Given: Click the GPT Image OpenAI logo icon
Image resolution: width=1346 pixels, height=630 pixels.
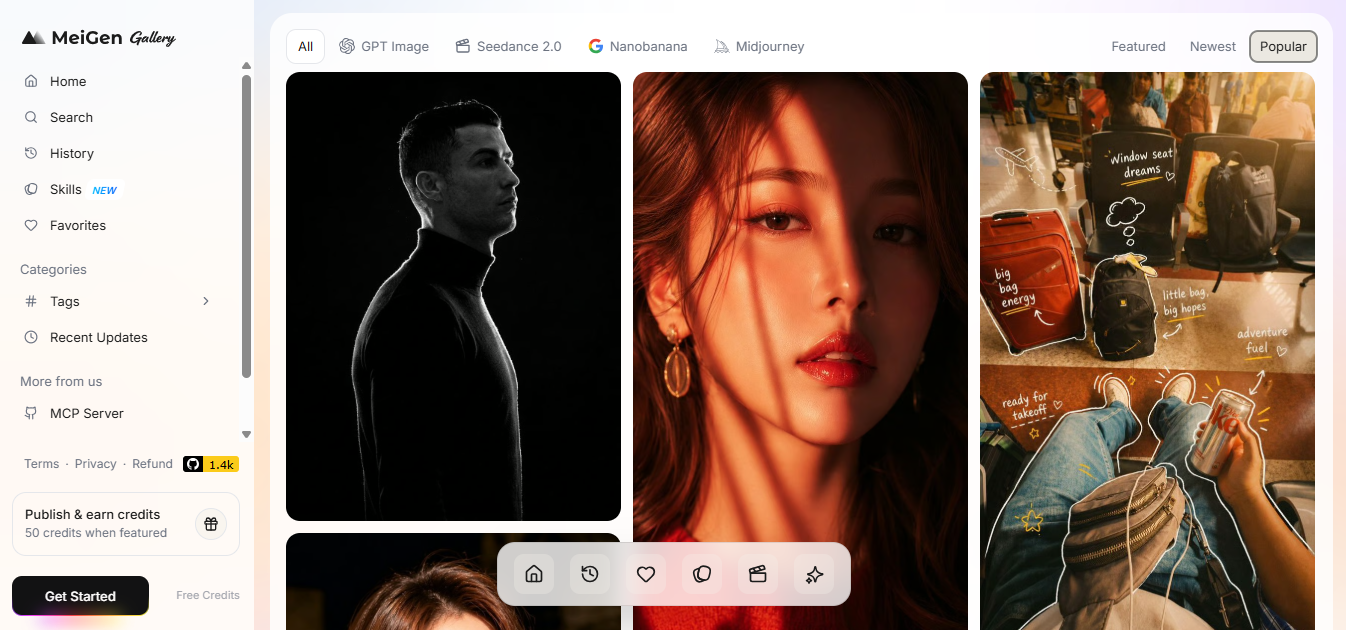Looking at the screenshot, I should pyautogui.click(x=347, y=46).
